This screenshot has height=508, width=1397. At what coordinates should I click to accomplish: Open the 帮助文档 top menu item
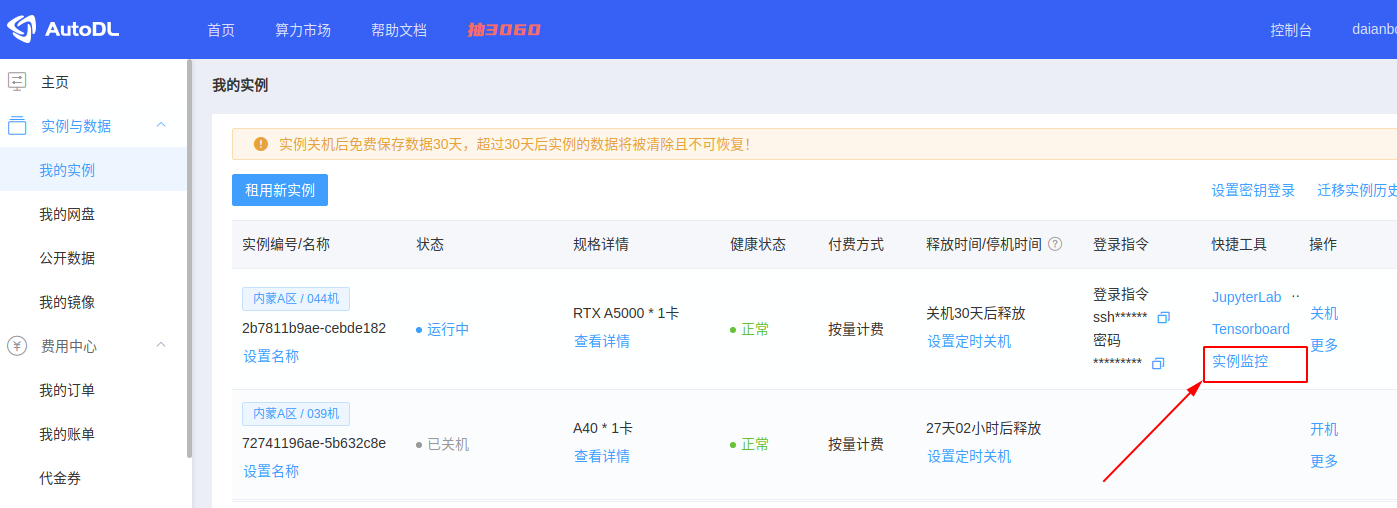[399, 30]
